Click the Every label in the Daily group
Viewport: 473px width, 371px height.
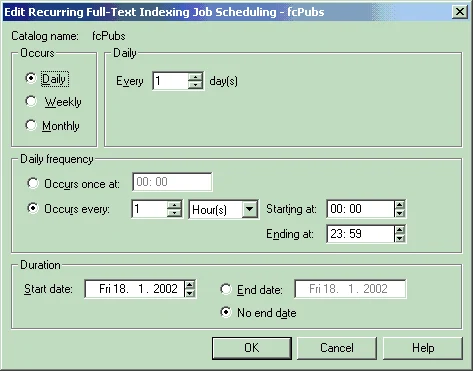click(x=130, y=81)
